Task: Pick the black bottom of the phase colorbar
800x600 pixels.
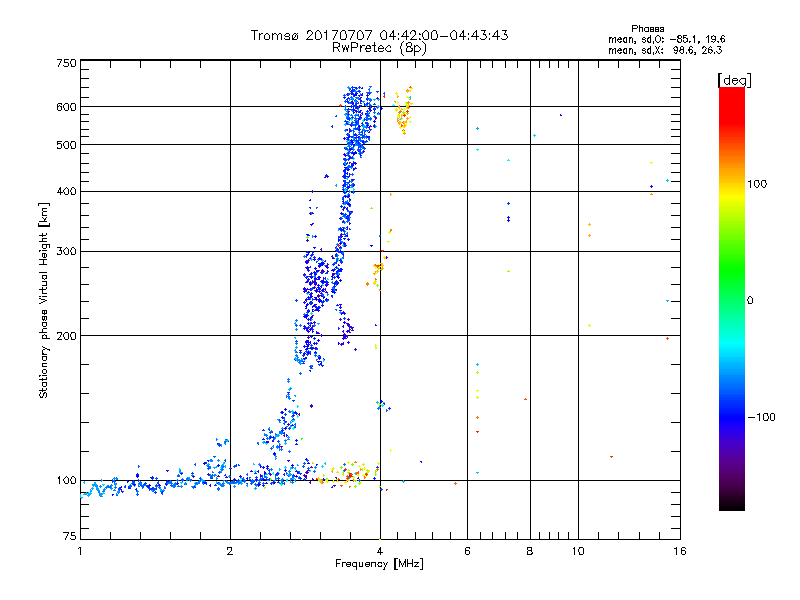Action: pyautogui.click(x=732, y=505)
